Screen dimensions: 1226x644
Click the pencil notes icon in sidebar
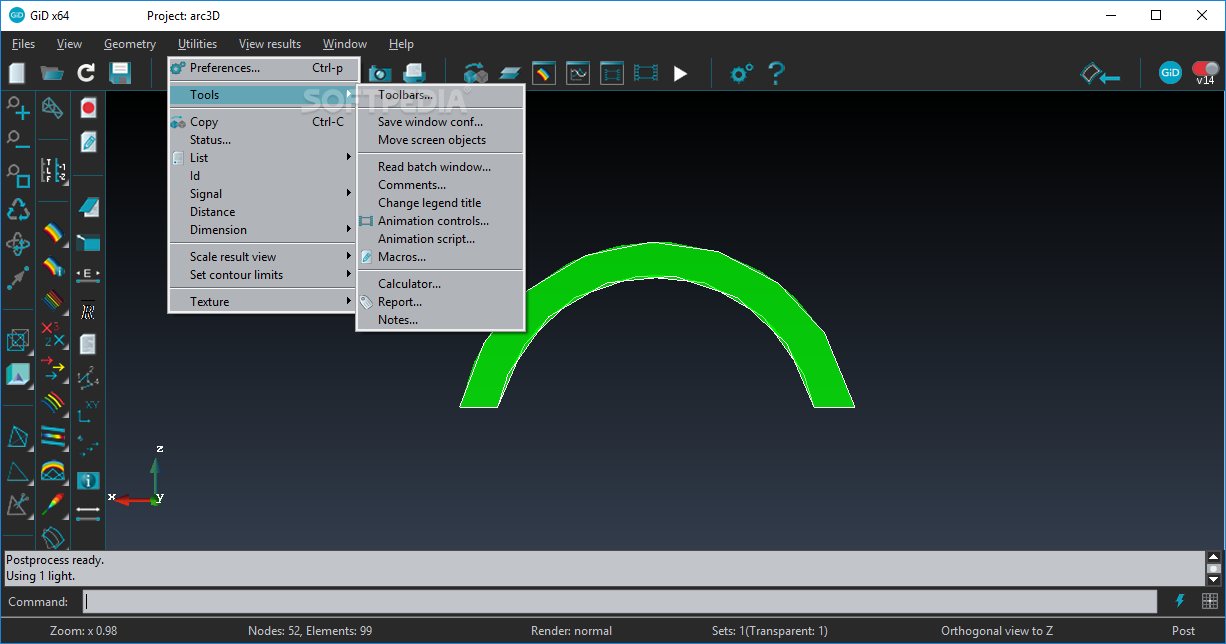[x=88, y=141]
